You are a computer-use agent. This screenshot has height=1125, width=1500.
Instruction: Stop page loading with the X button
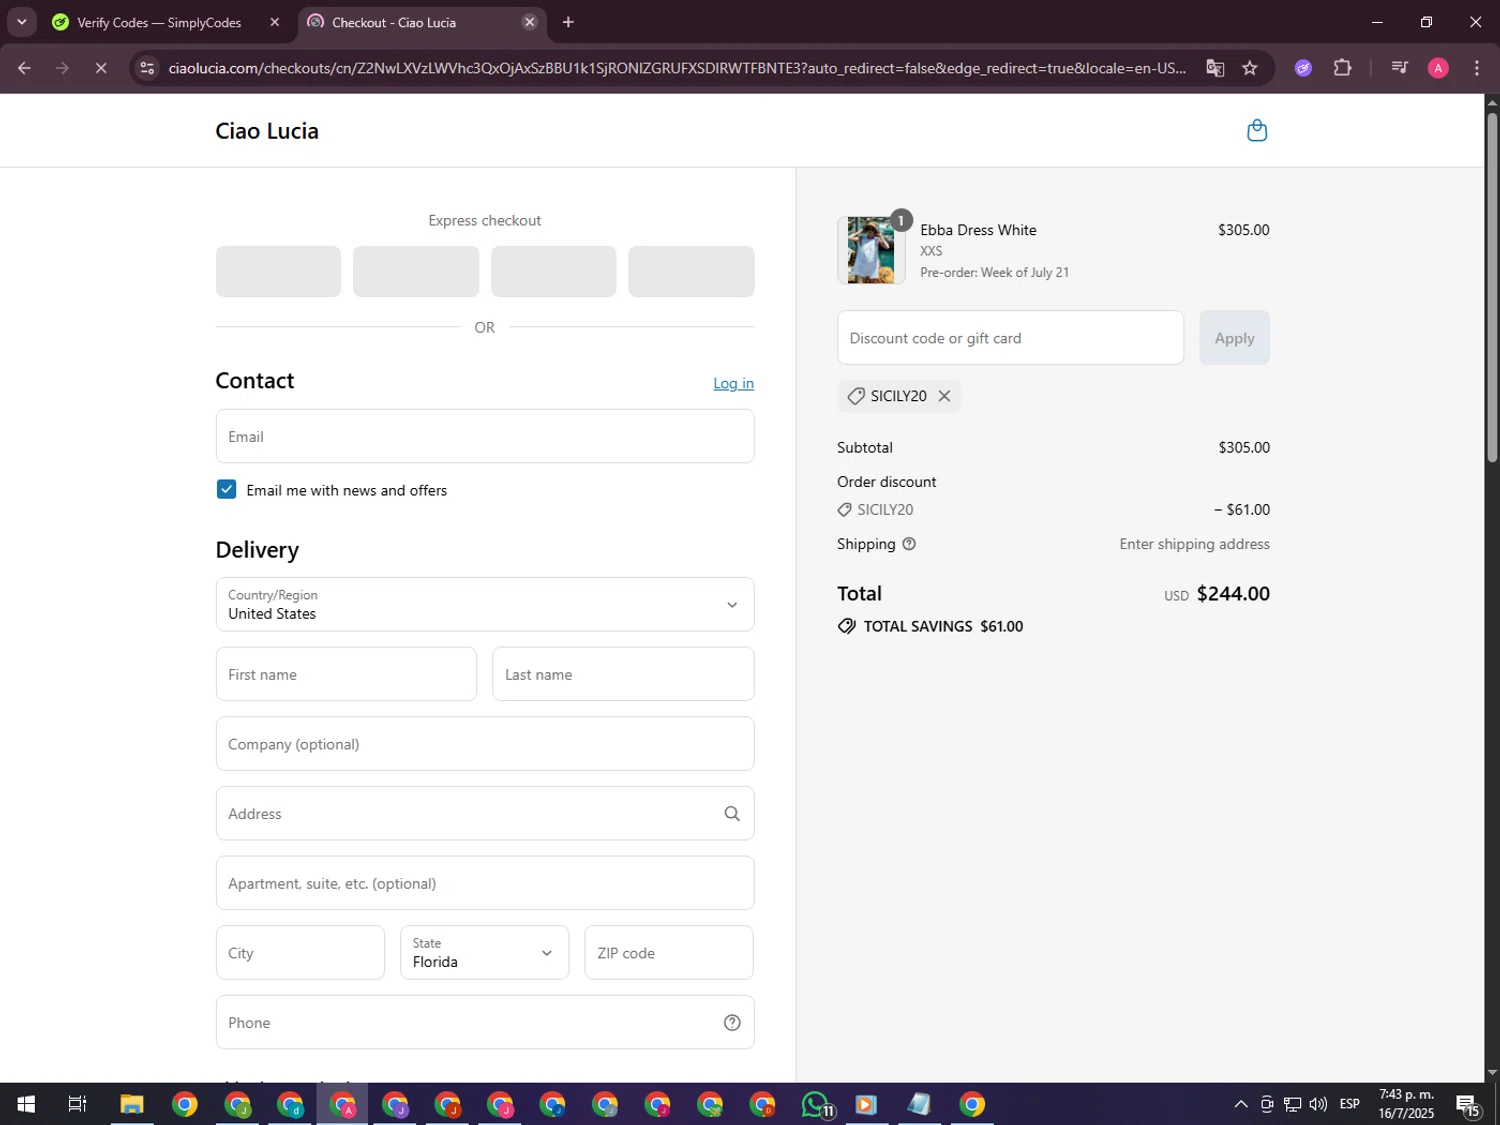[x=101, y=68]
